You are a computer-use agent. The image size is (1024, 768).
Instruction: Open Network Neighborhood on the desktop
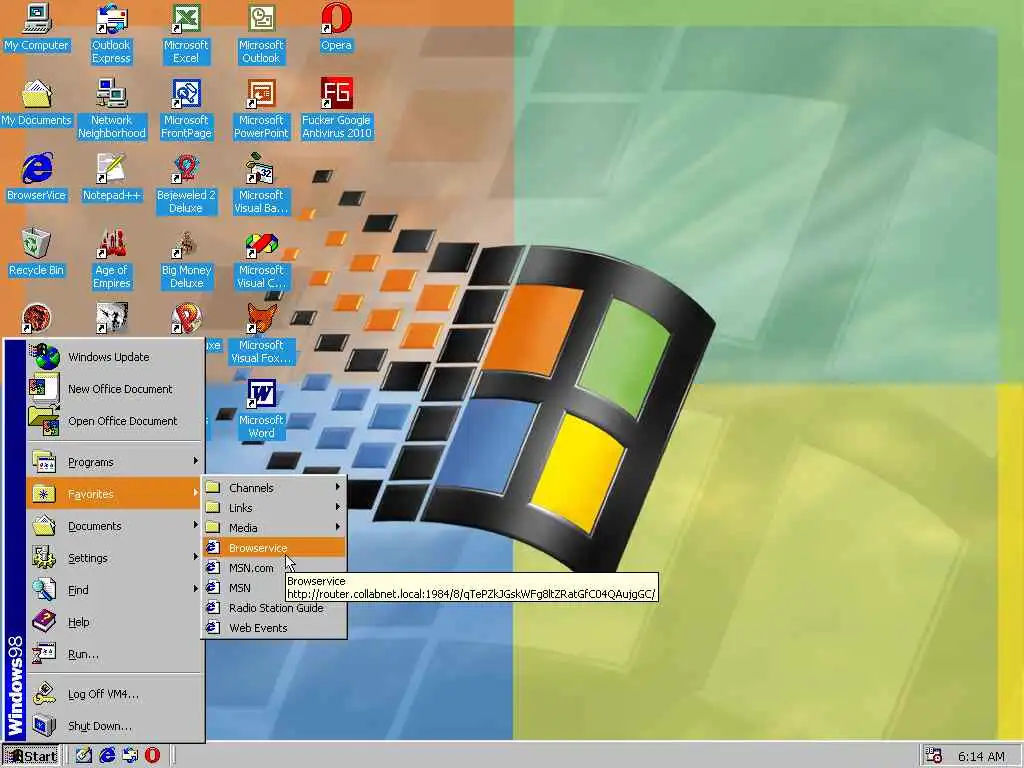(x=112, y=109)
